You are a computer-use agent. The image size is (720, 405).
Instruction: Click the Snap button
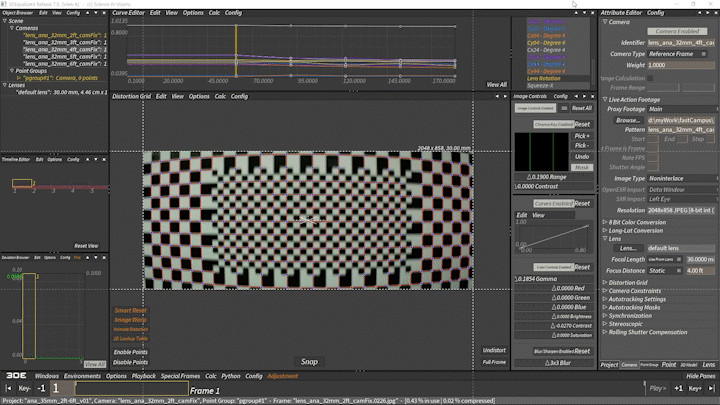click(x=309, y=362)
